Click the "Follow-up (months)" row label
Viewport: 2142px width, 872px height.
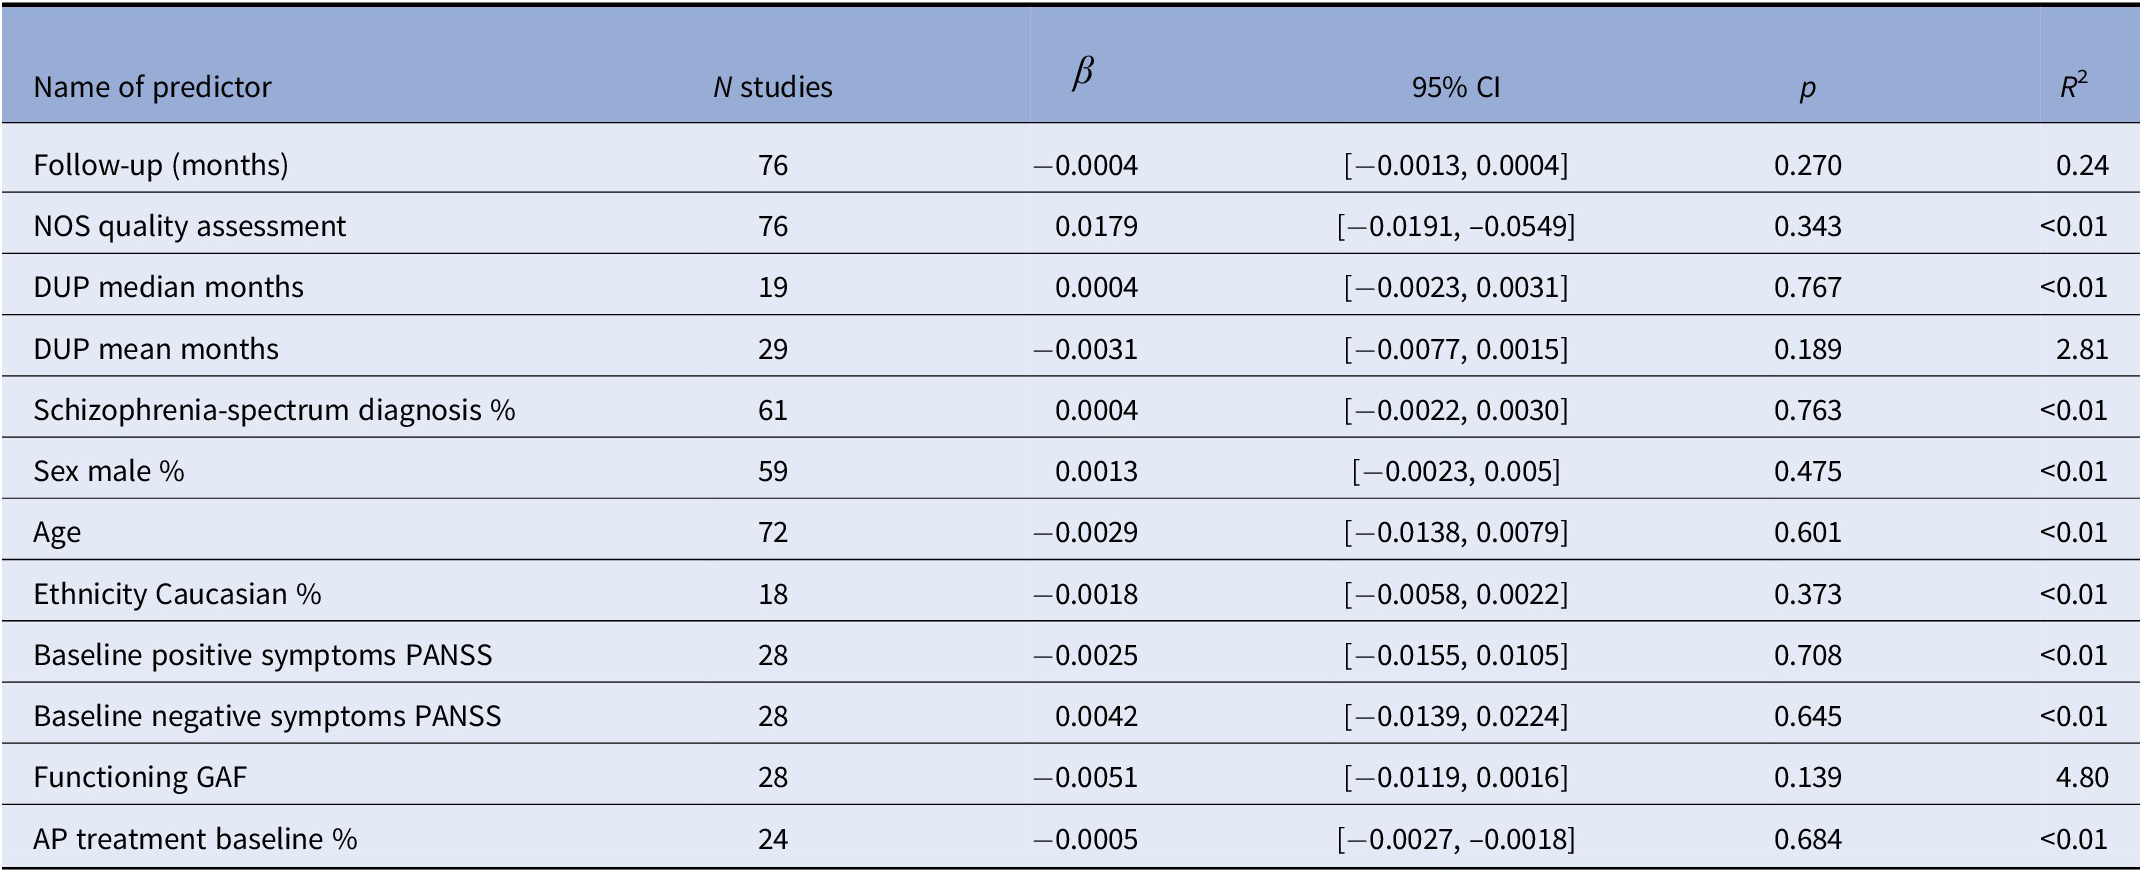161,164
